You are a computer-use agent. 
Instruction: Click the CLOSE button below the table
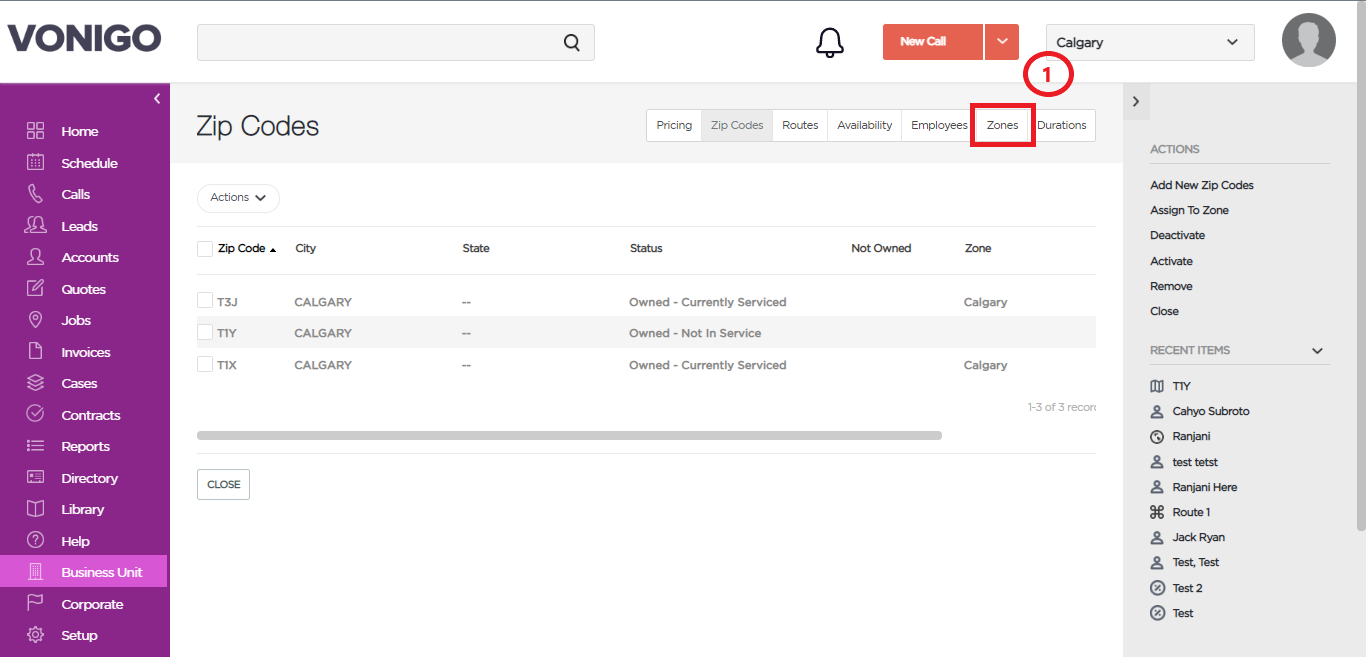coord(223,484)
